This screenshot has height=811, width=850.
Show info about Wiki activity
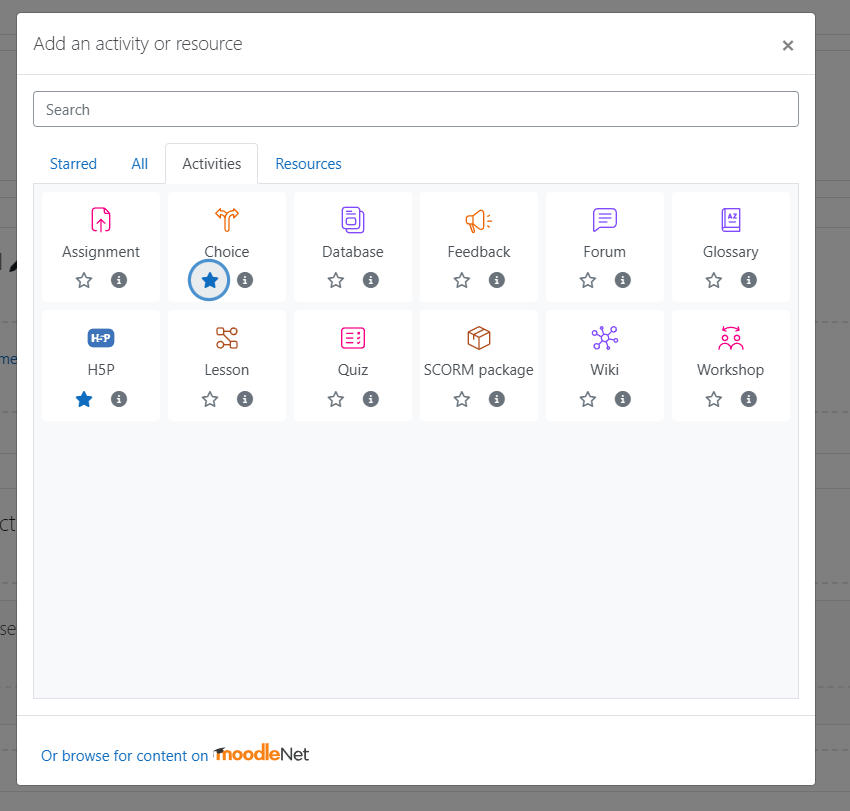click(x=622, y=399)
